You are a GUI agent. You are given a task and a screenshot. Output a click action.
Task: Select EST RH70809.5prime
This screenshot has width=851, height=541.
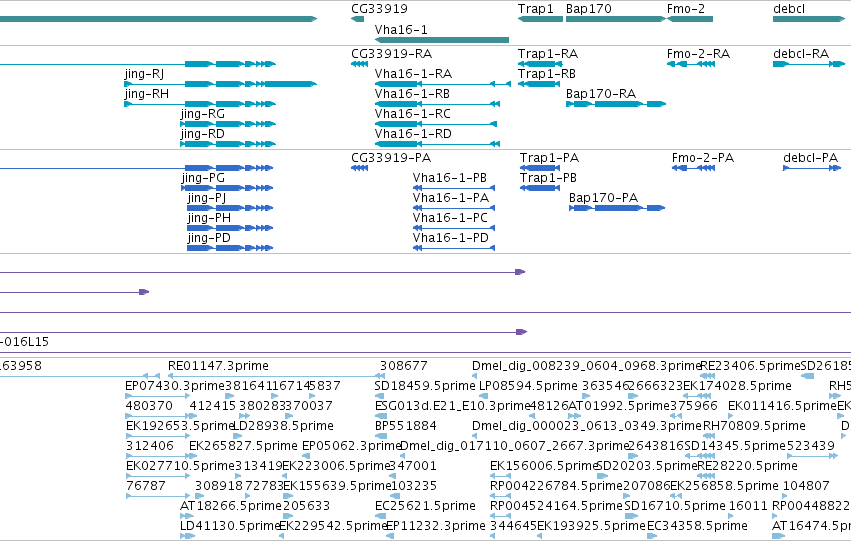pos(754,426)
